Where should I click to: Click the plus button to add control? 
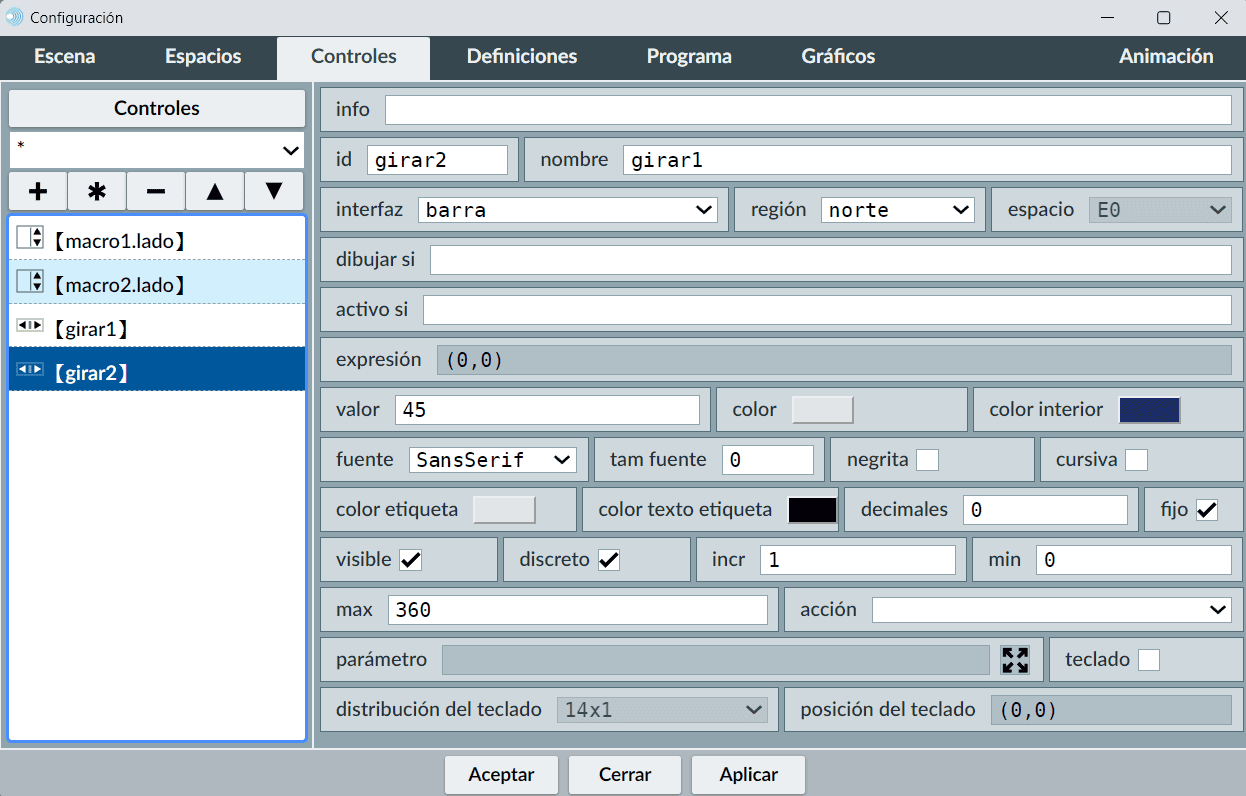pos(38,191)
